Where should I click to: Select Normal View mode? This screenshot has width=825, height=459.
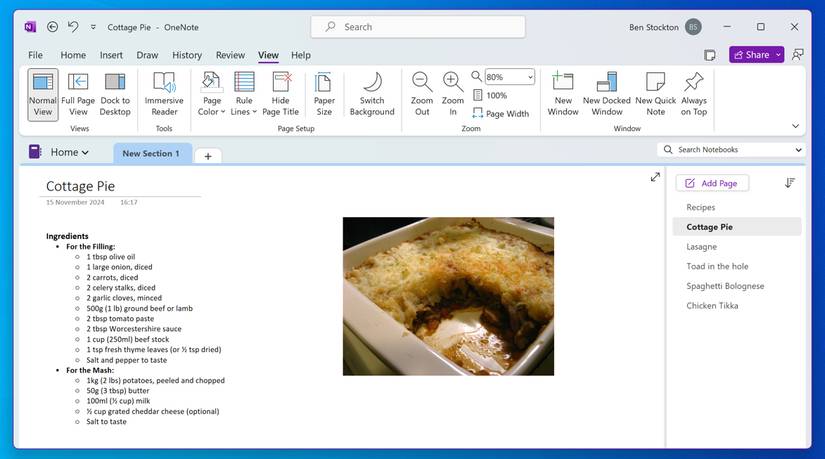pos(43,95)
